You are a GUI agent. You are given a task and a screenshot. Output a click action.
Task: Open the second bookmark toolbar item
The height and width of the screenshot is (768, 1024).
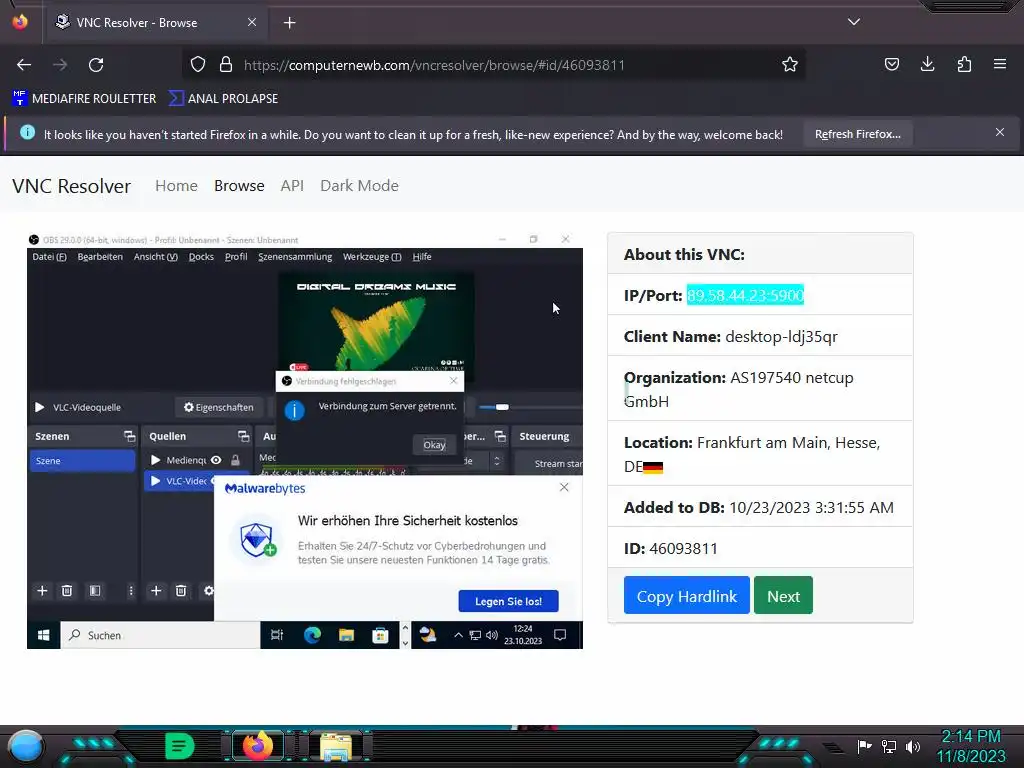(223, 99)
